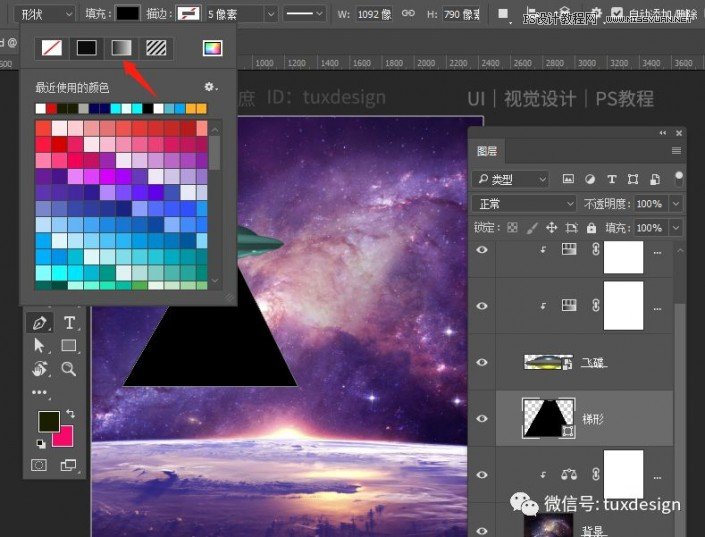Open the Edit Toolbar three-dots button

click(40, 392)
